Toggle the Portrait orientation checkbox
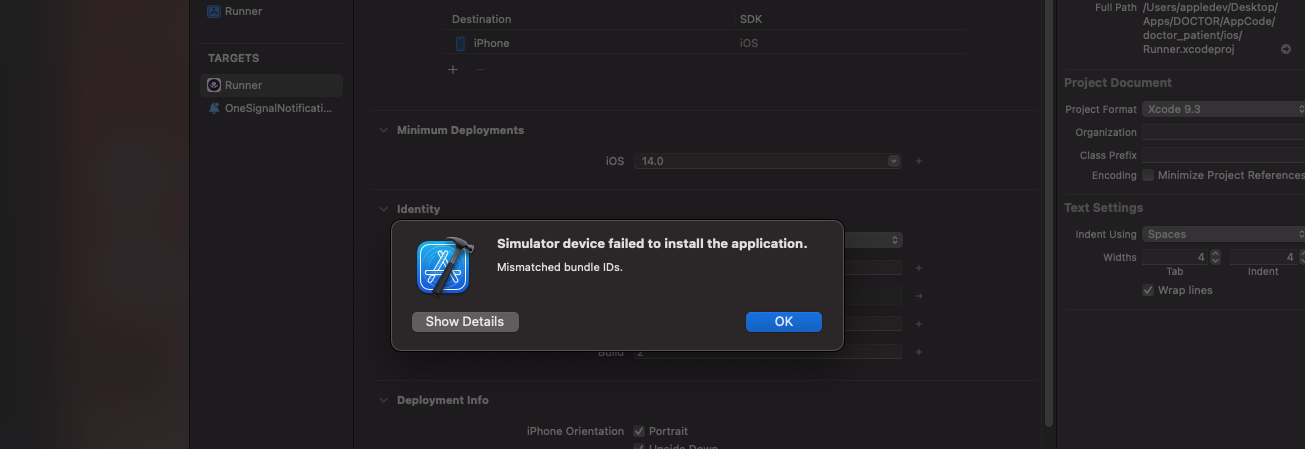The image size is (1305, 449). point(639,431)
